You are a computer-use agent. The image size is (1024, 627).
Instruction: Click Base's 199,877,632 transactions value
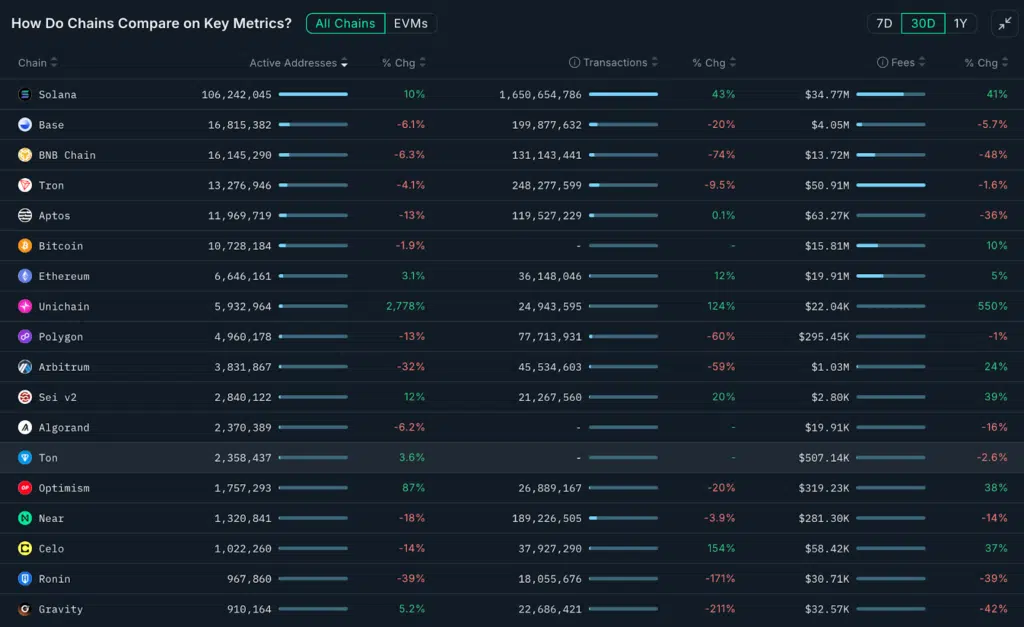547,125
